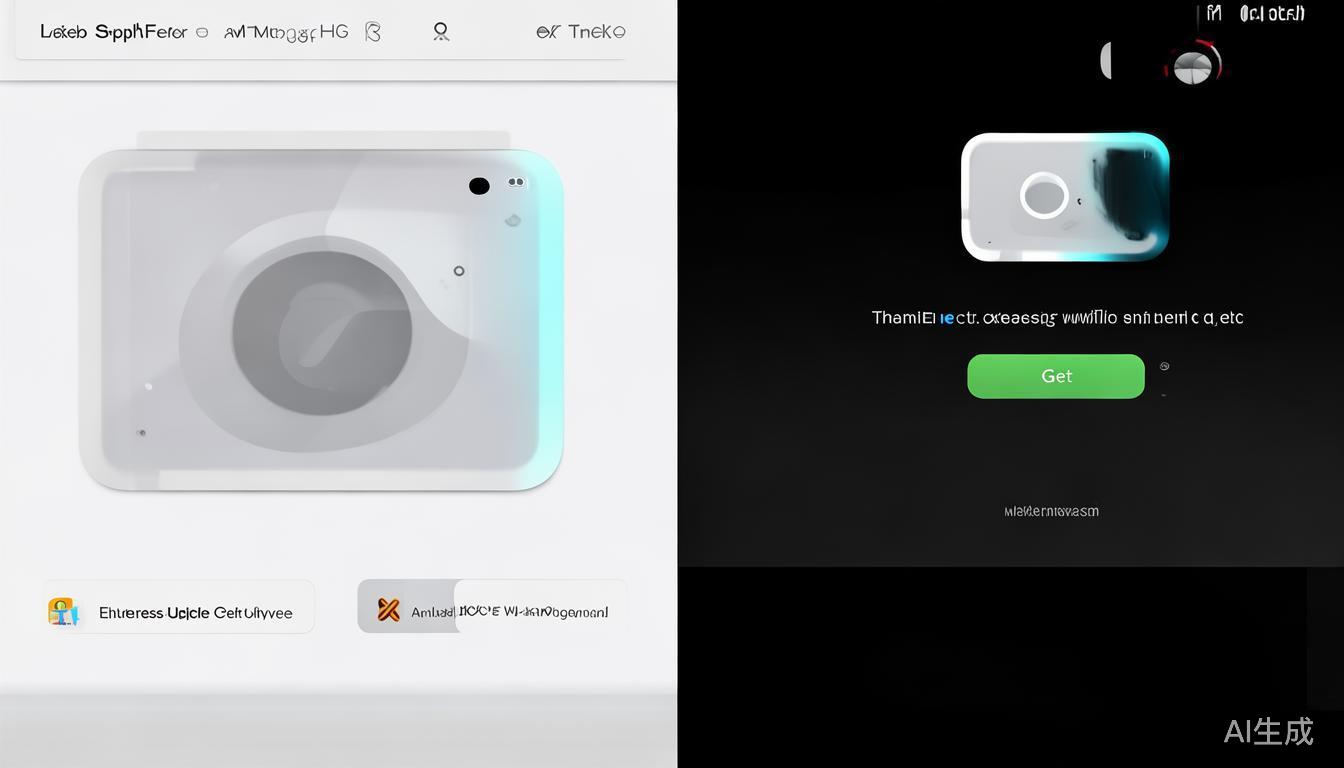Select the rightmost item in top bar
The height and width of the screenshot is (768, 1344).
(x=581, y=32)
